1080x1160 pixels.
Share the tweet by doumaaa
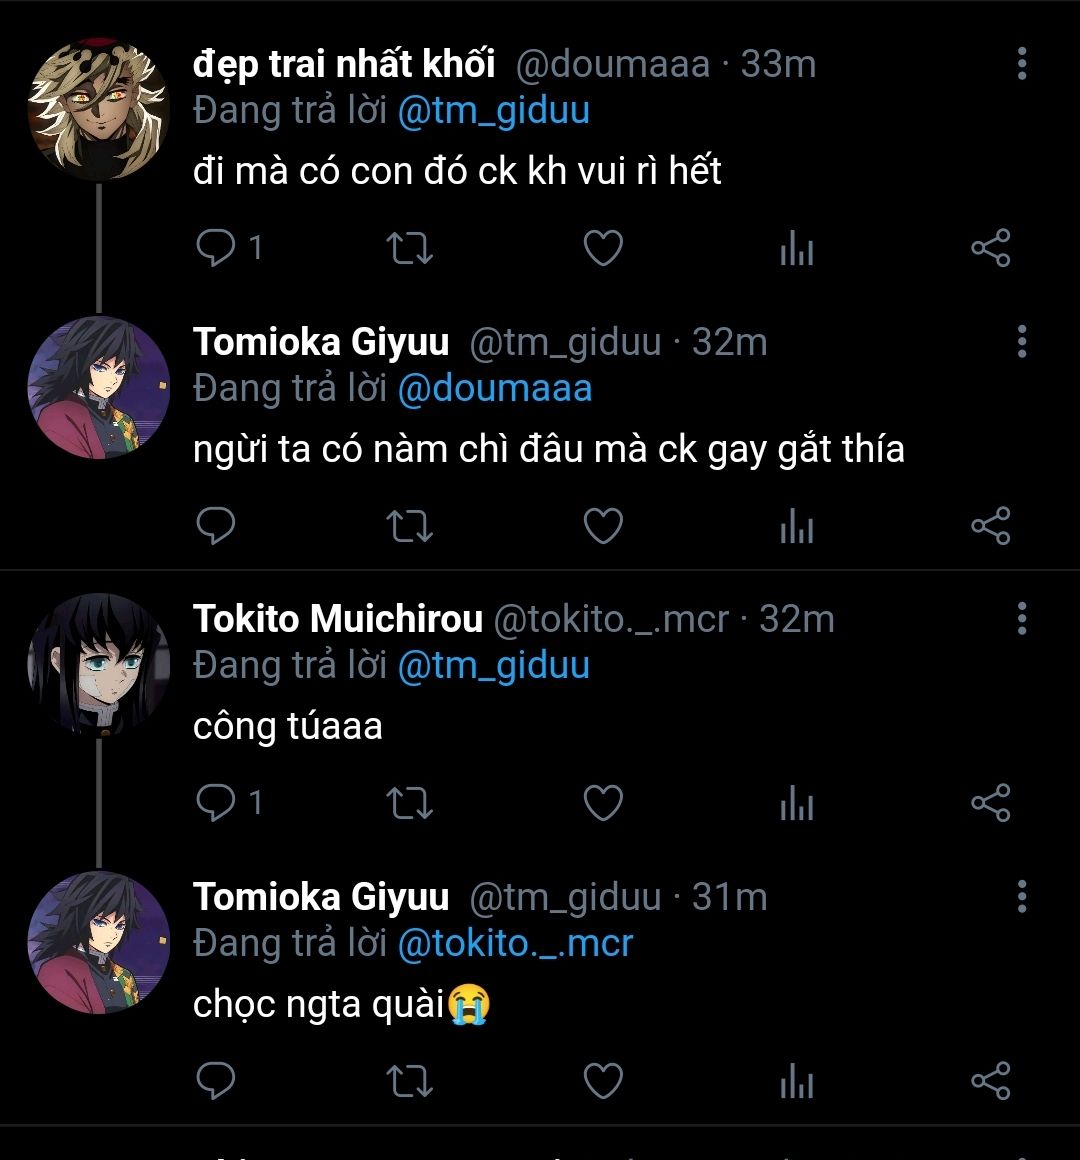tap(990, 247)
